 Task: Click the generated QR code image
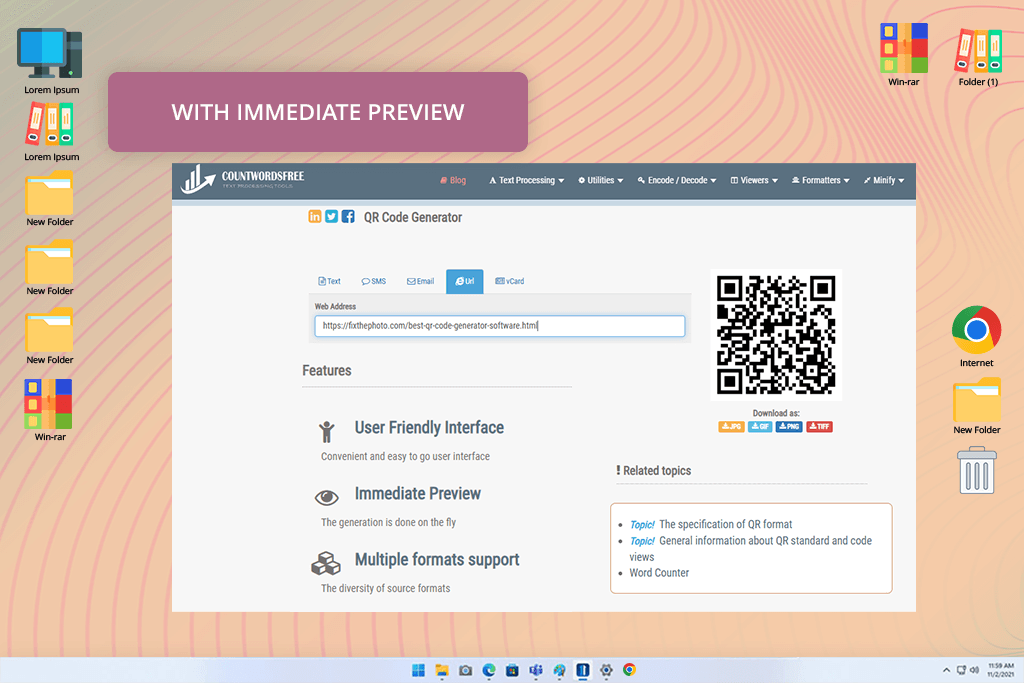[776, 335]
